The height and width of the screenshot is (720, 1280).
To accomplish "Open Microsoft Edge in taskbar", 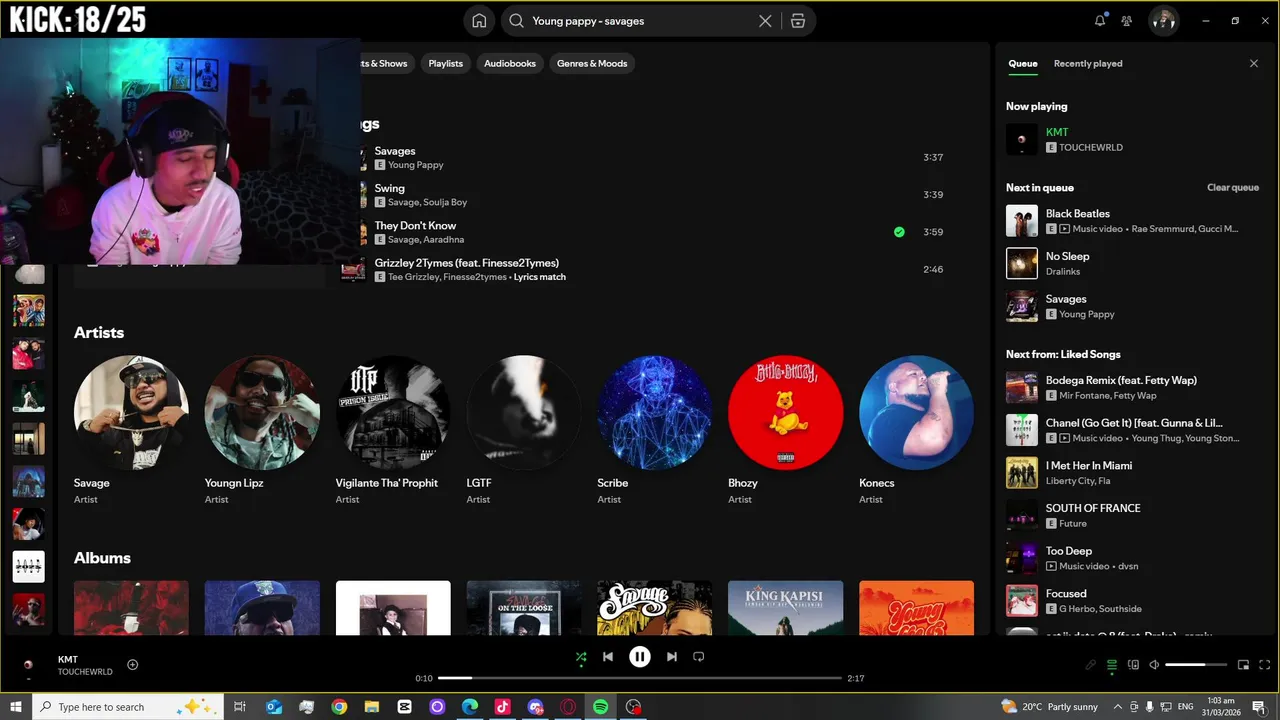I will 469,707.
